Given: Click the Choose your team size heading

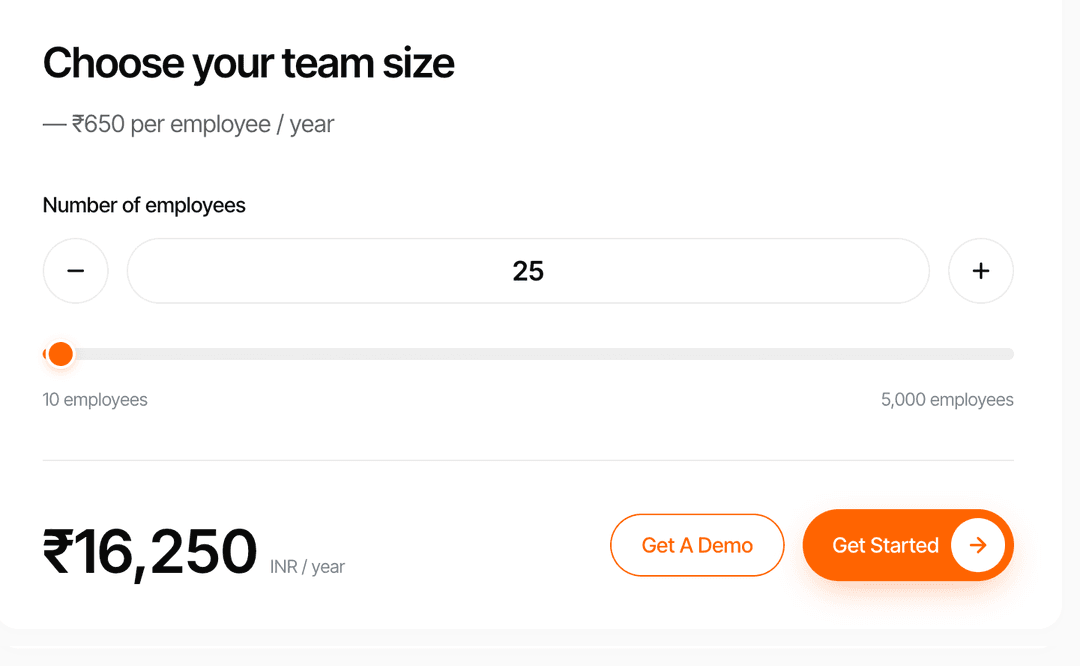Looking at the screenshot, I should [249, 64].
